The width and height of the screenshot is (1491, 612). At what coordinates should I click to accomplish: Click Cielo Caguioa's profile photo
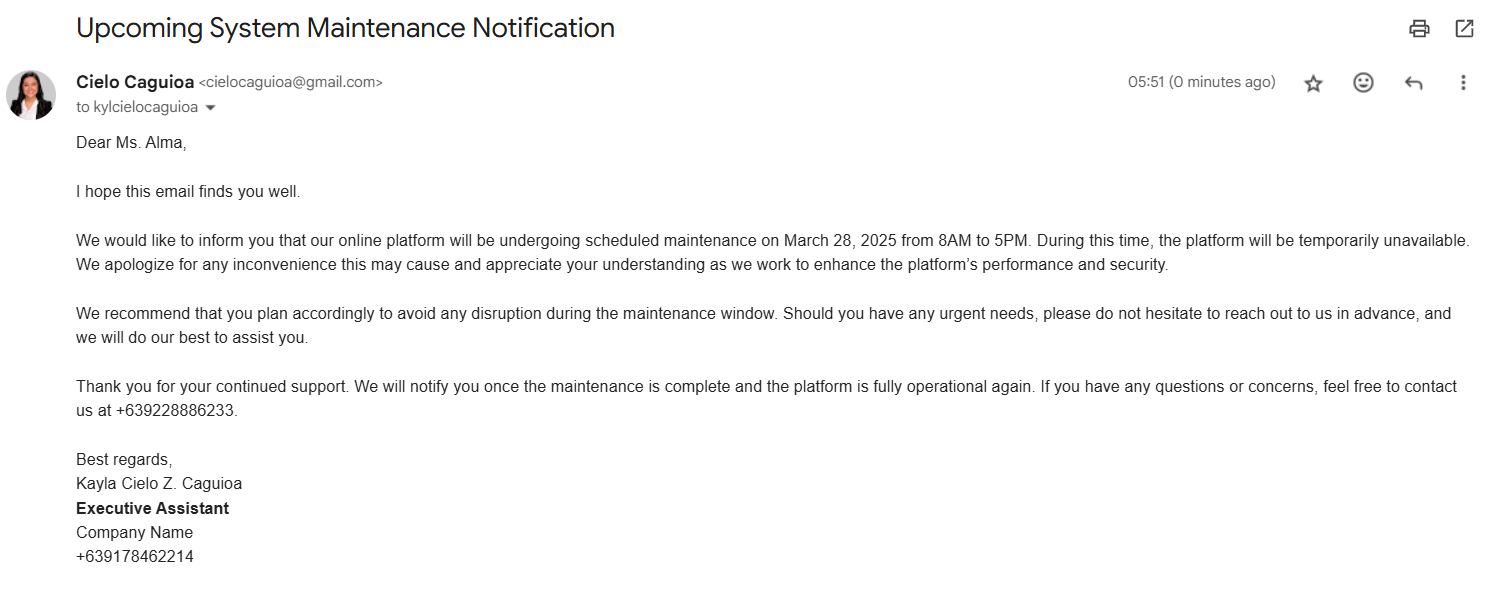coord(31,95)
